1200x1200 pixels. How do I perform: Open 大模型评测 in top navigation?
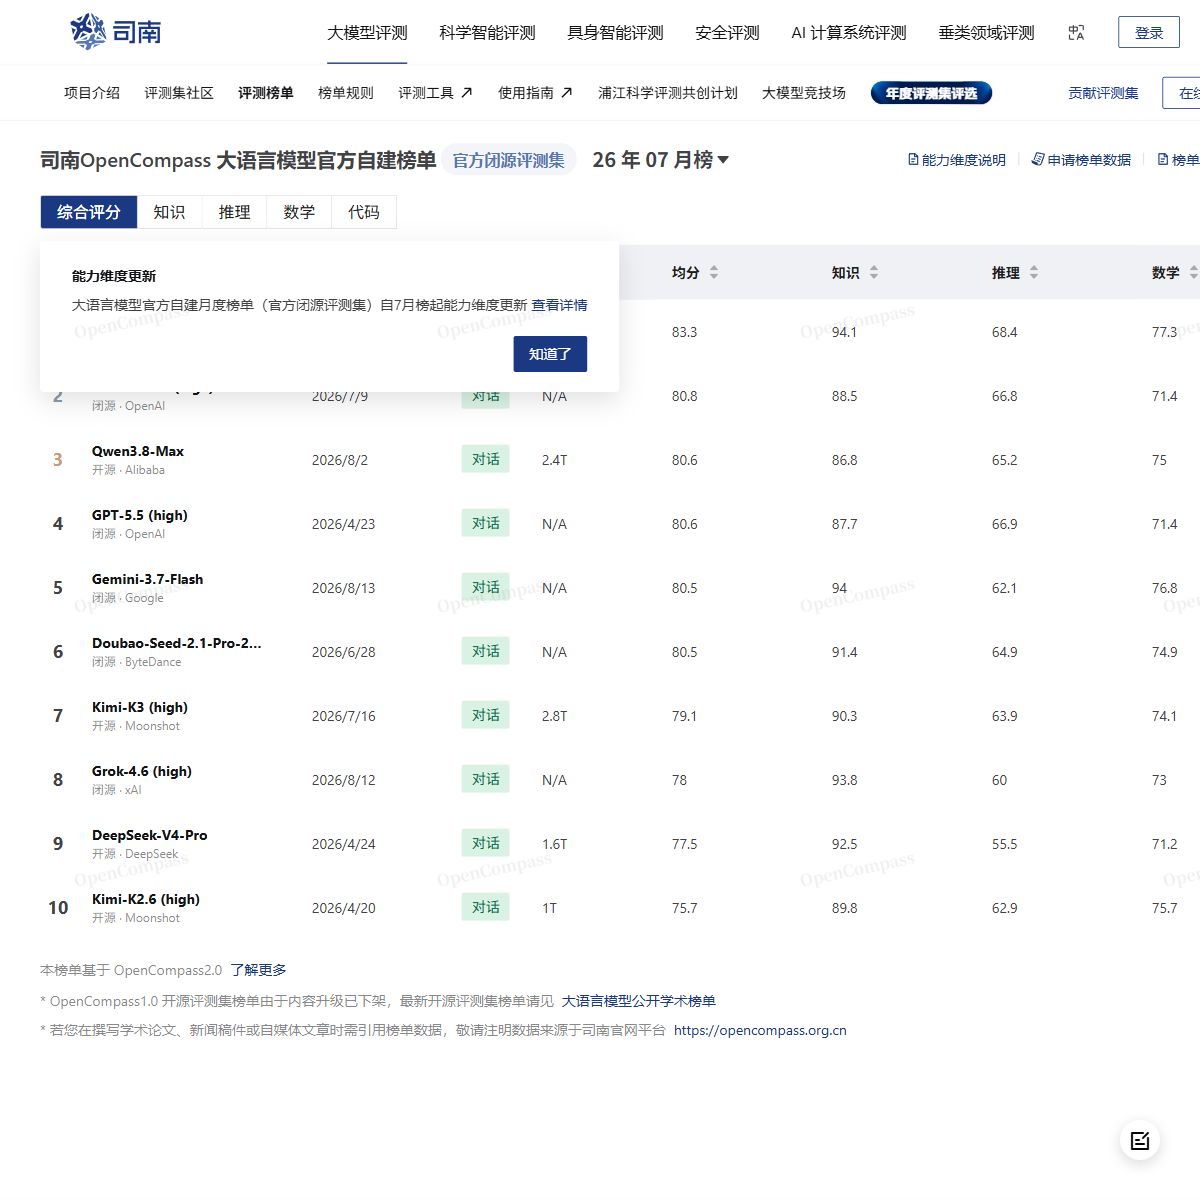pos(367,33)
